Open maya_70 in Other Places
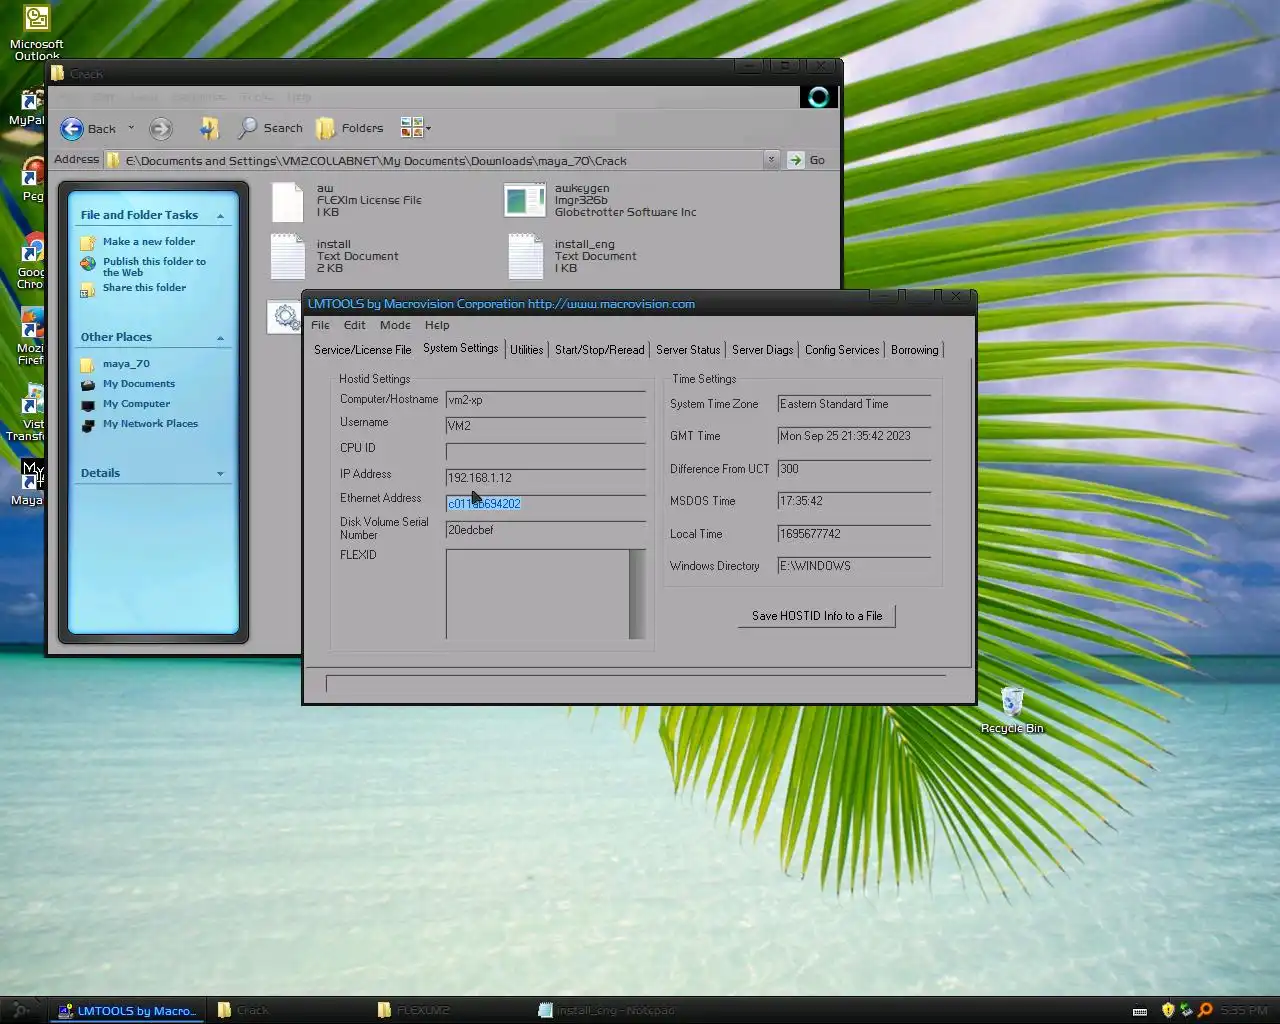The width and height of the screenshot is (1280, 1024). [x=126, y=364]
